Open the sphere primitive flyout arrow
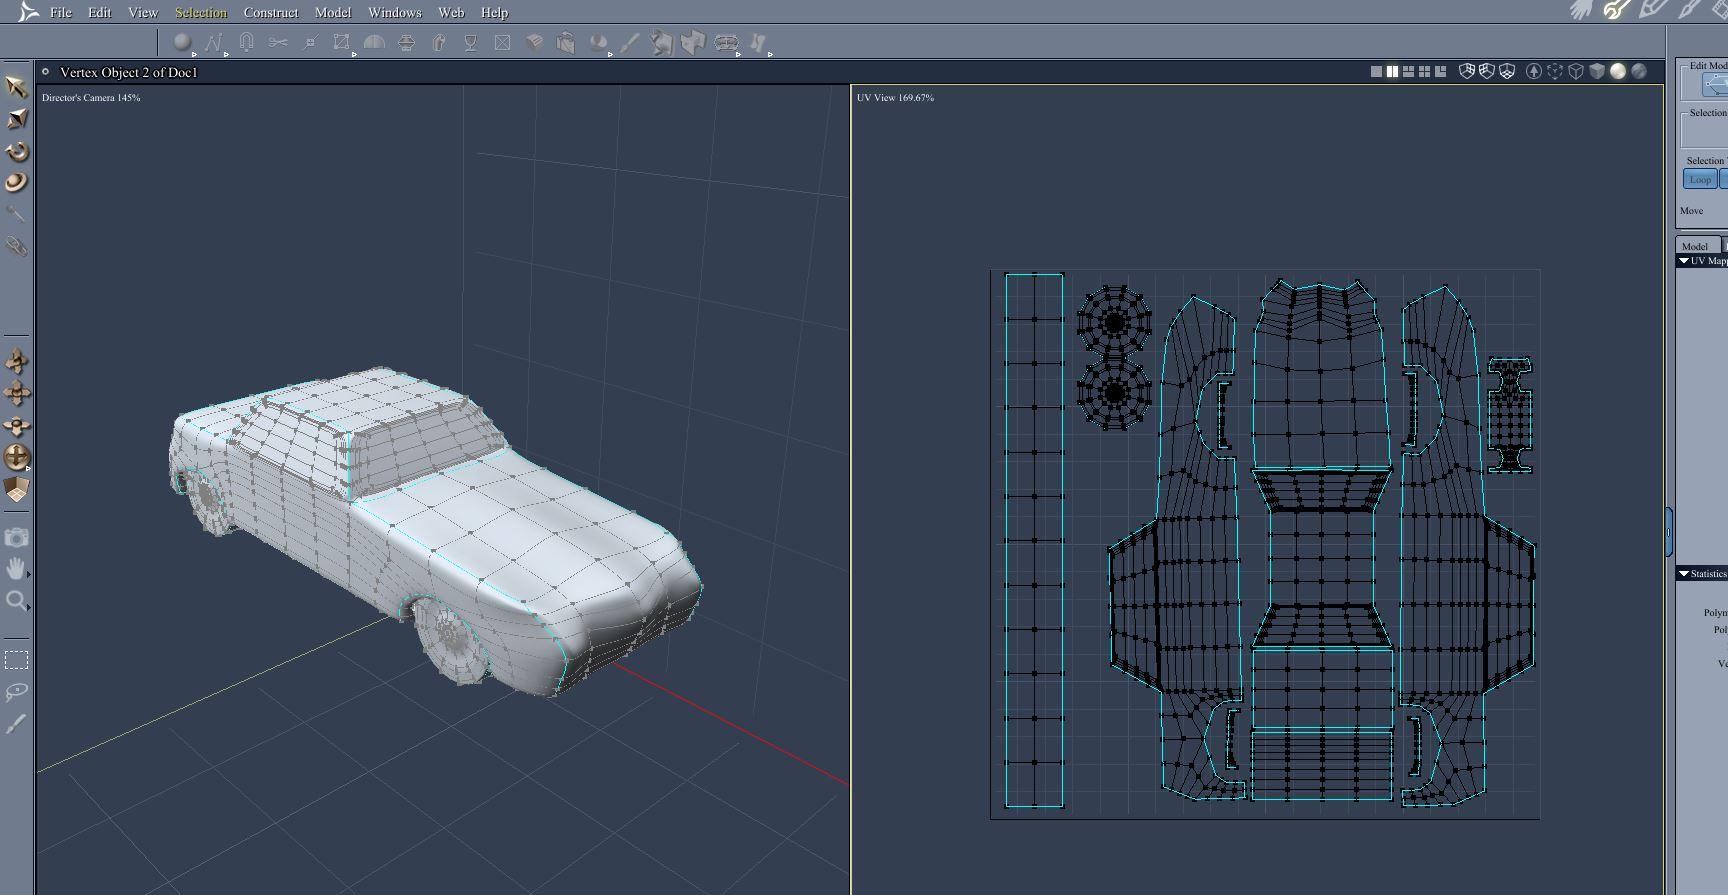Image resolution: width=1728 pixels, height=895 pixels. 194,53
